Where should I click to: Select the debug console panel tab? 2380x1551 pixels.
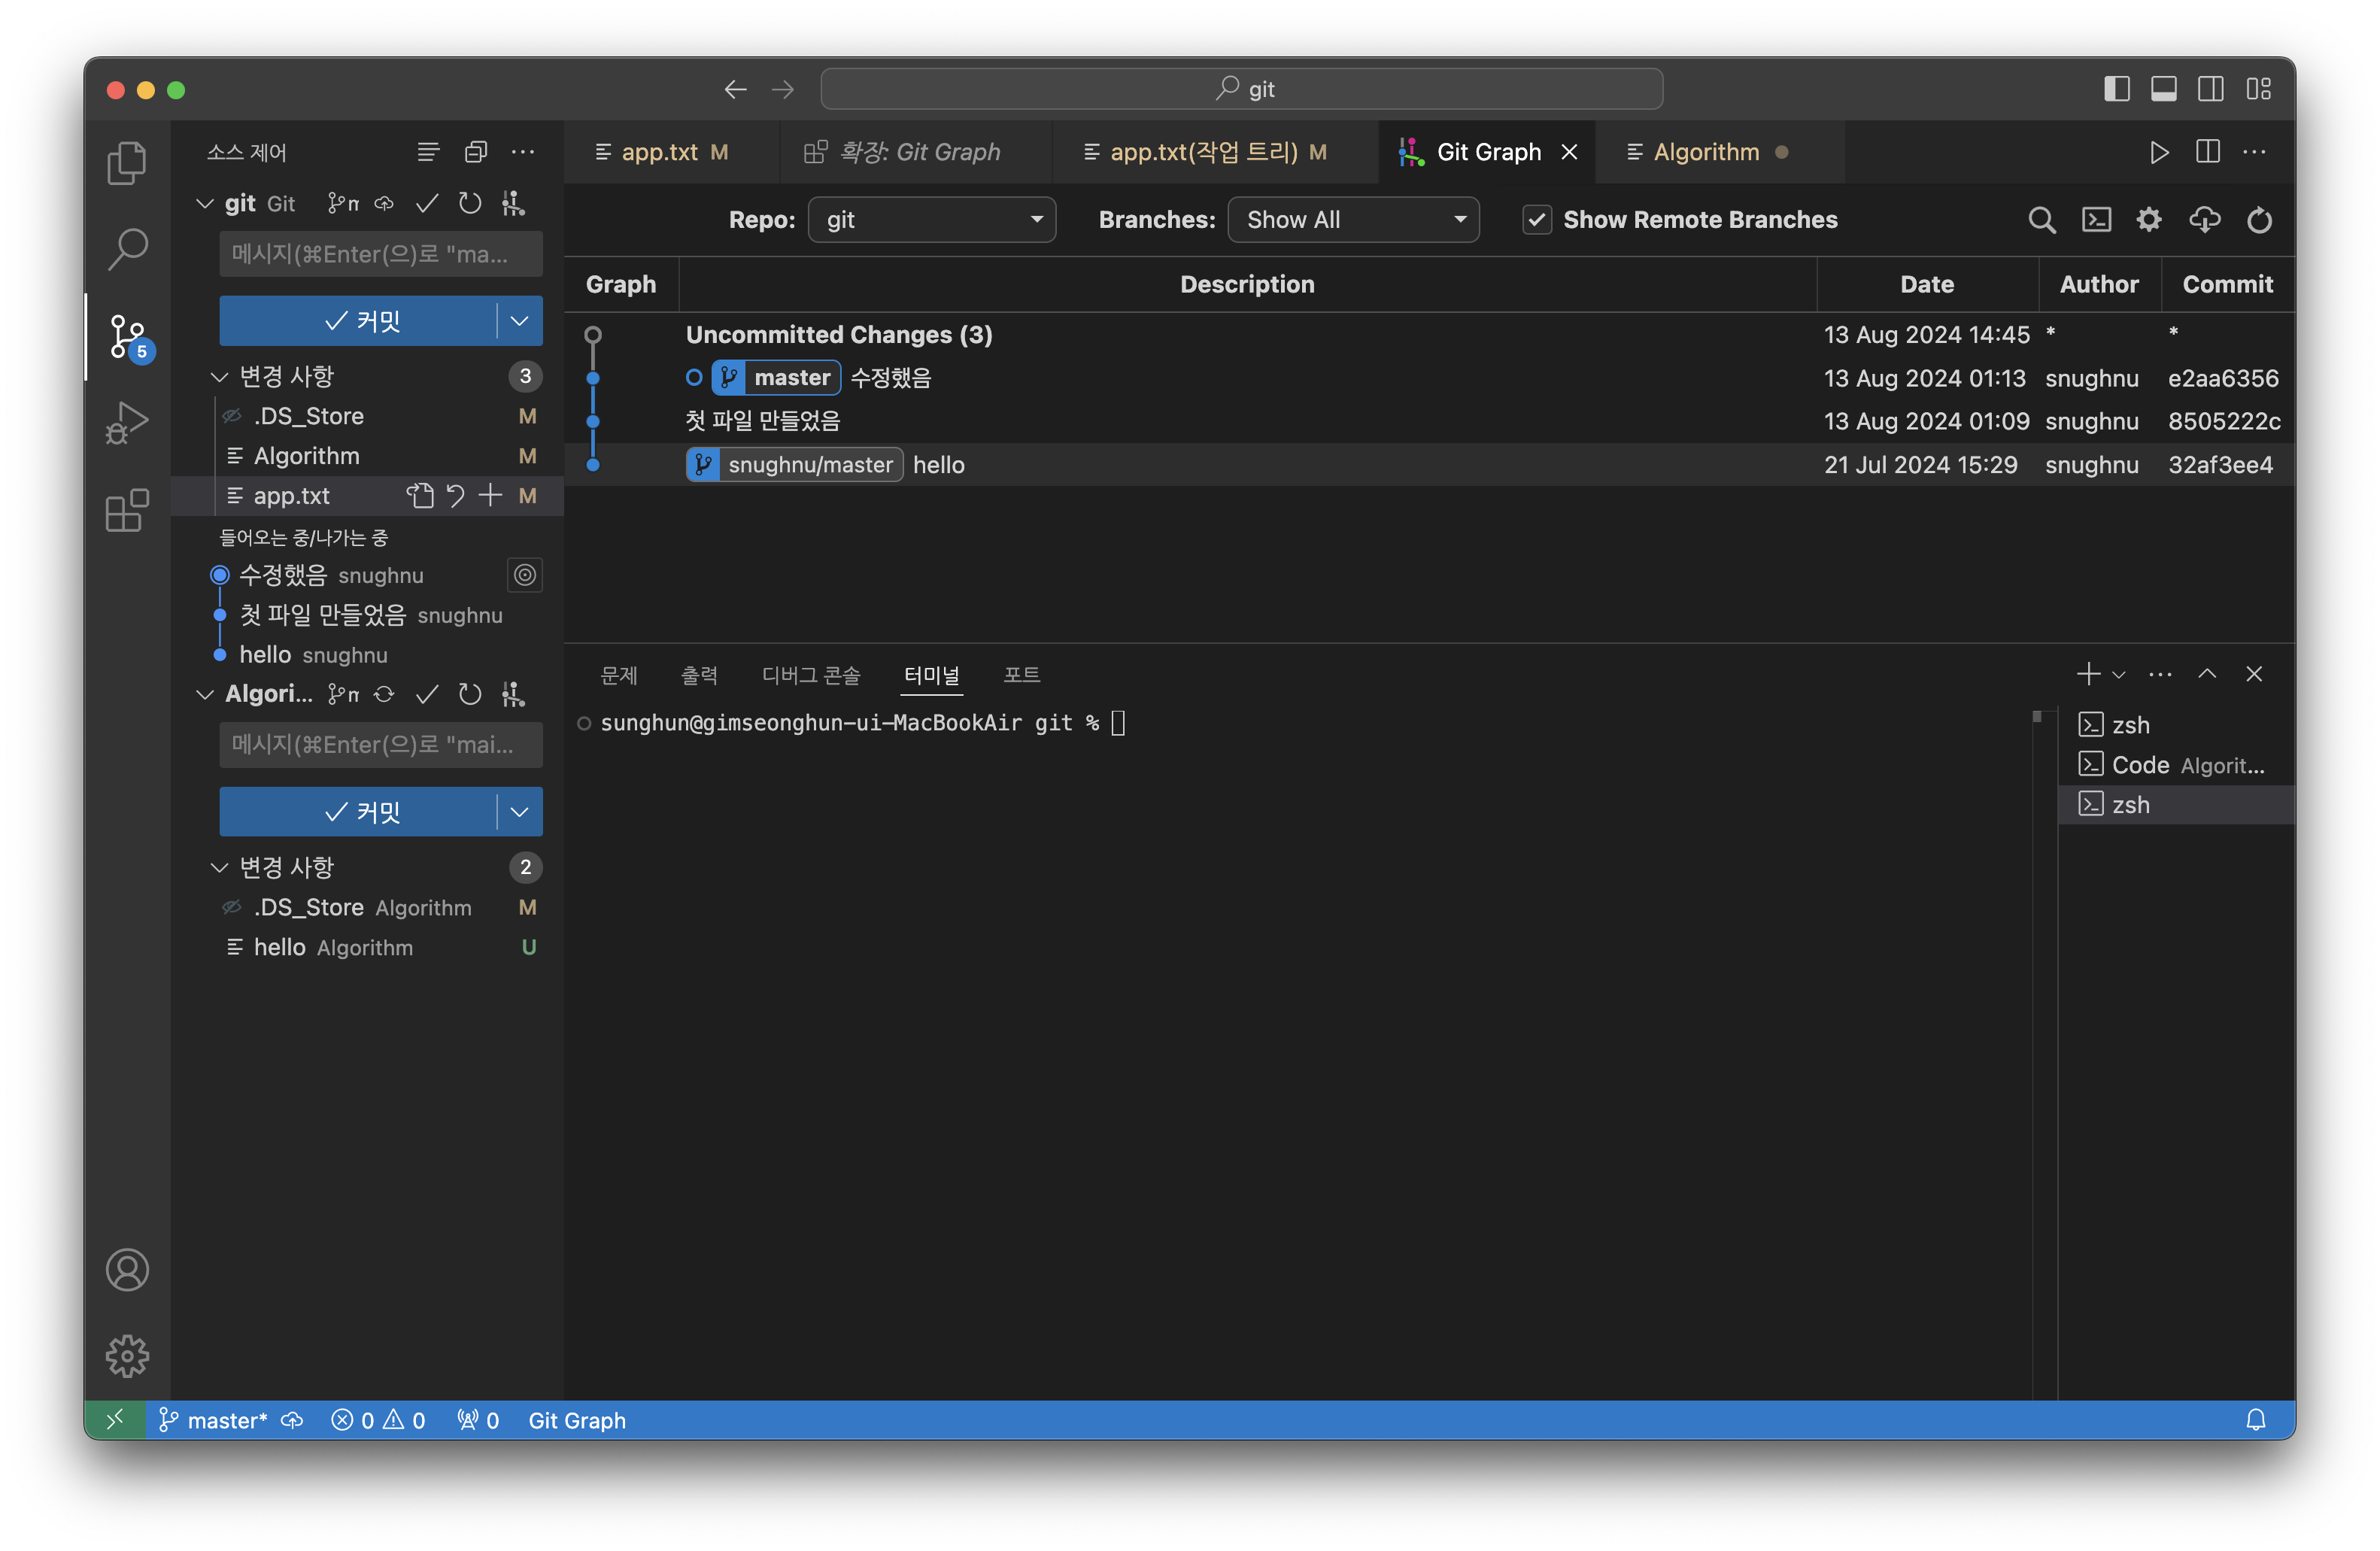coord(810,675)
